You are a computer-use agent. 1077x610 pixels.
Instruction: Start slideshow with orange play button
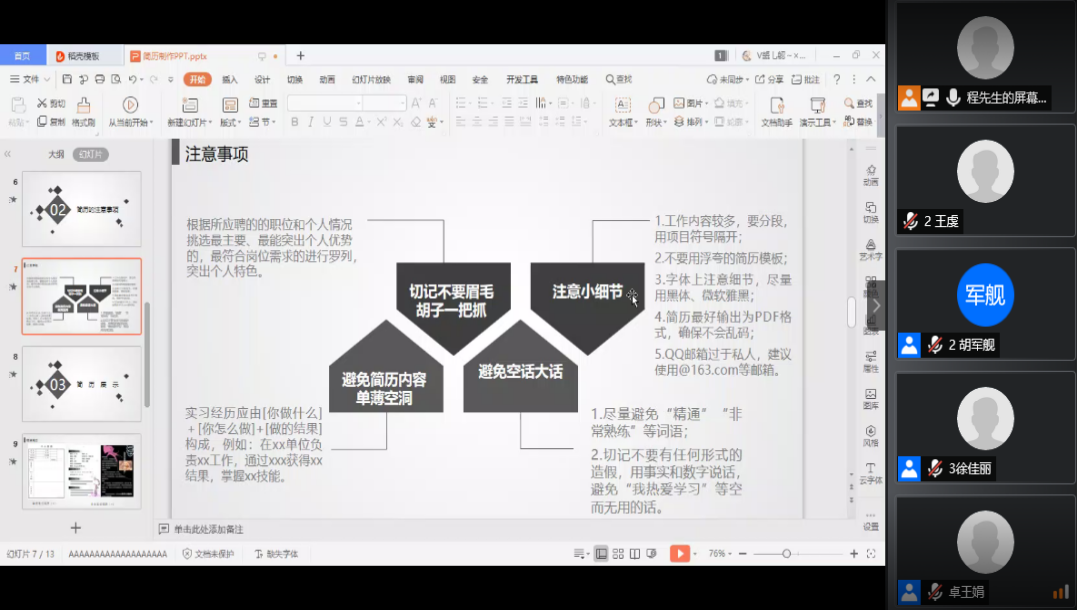point(680,553)
